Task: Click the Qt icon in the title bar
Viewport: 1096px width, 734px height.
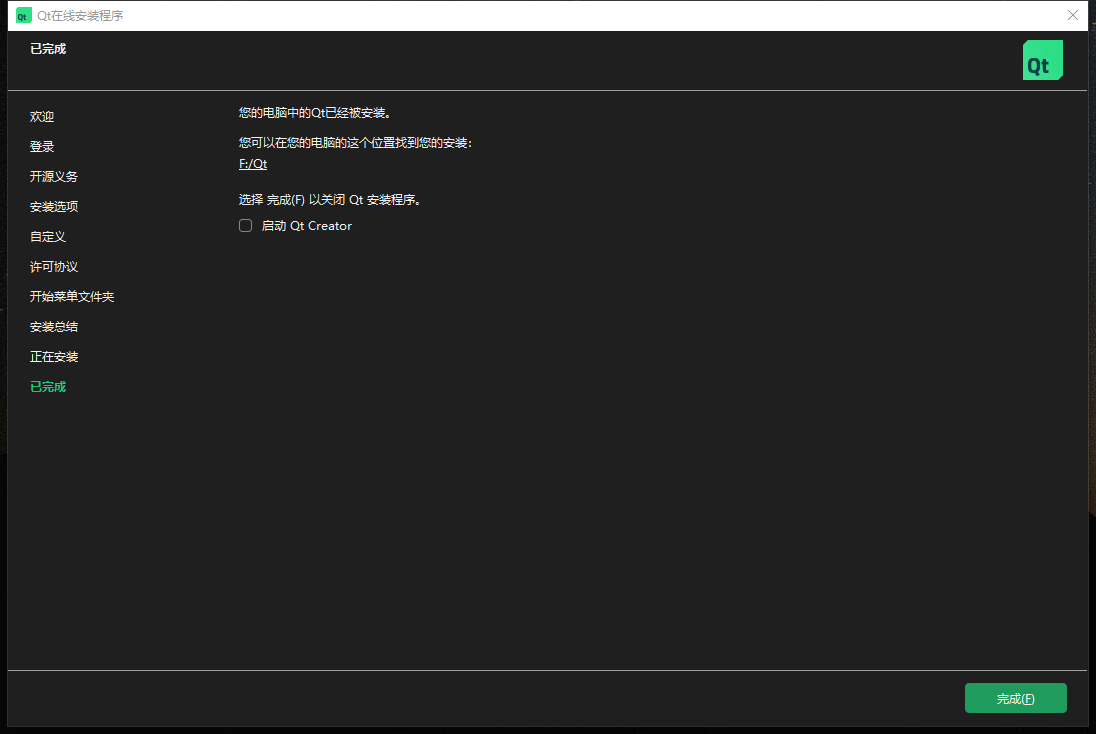Action: (x=23, y=15)
